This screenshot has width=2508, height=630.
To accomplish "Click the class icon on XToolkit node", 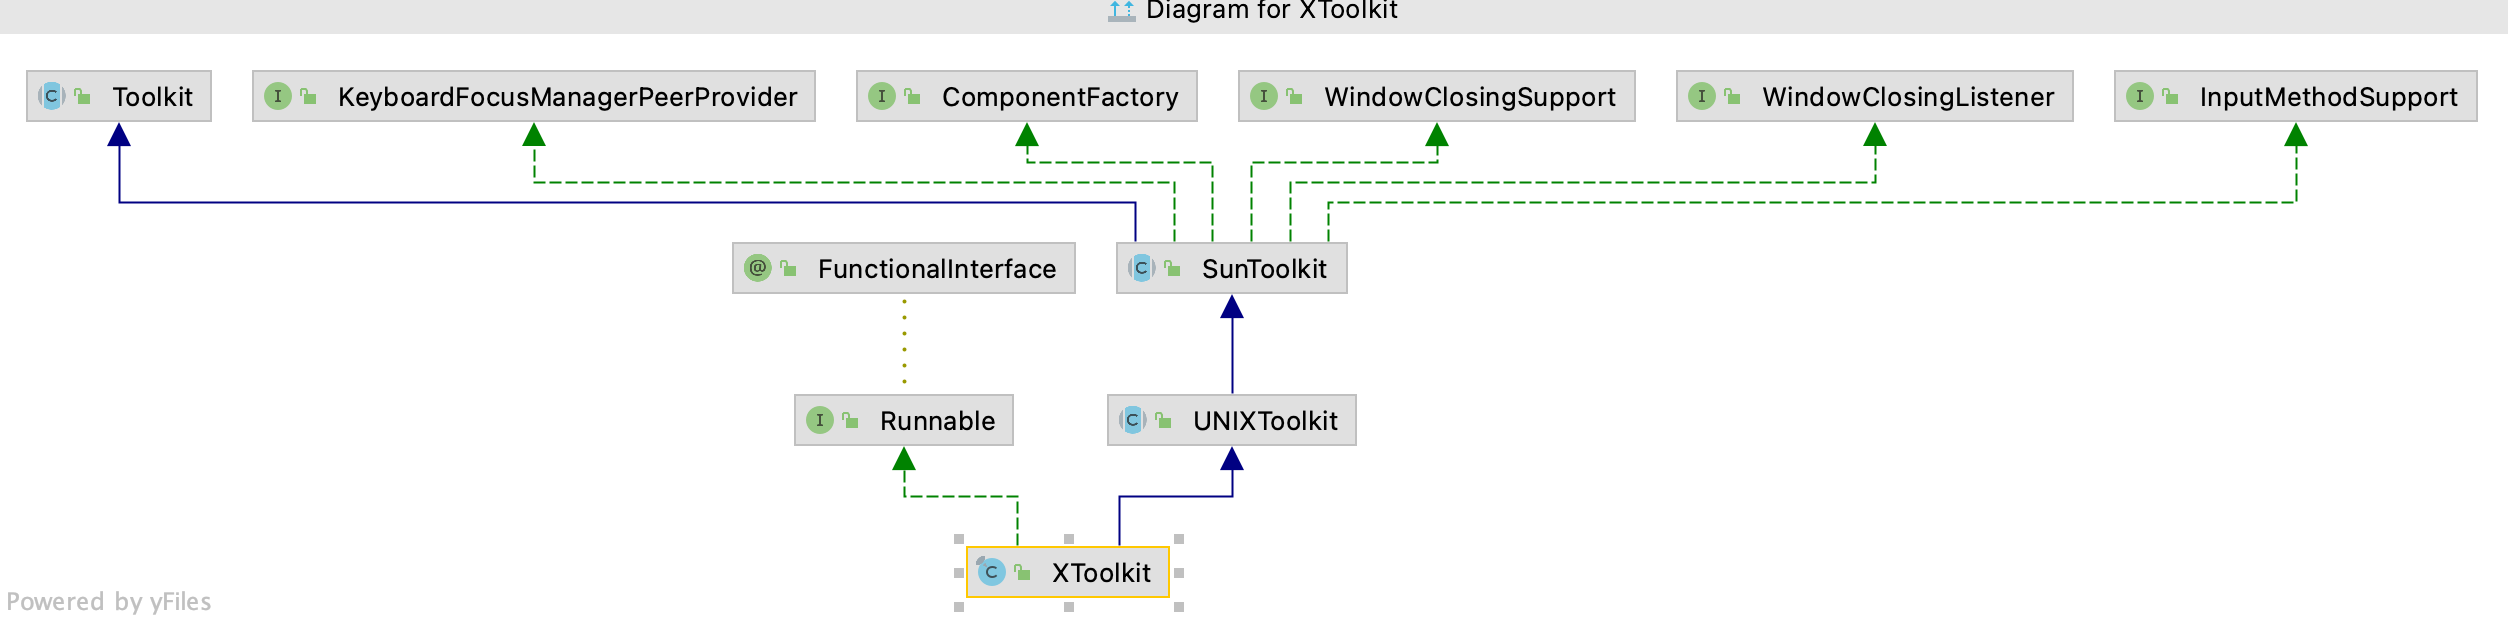I will [x=991, y=573].
